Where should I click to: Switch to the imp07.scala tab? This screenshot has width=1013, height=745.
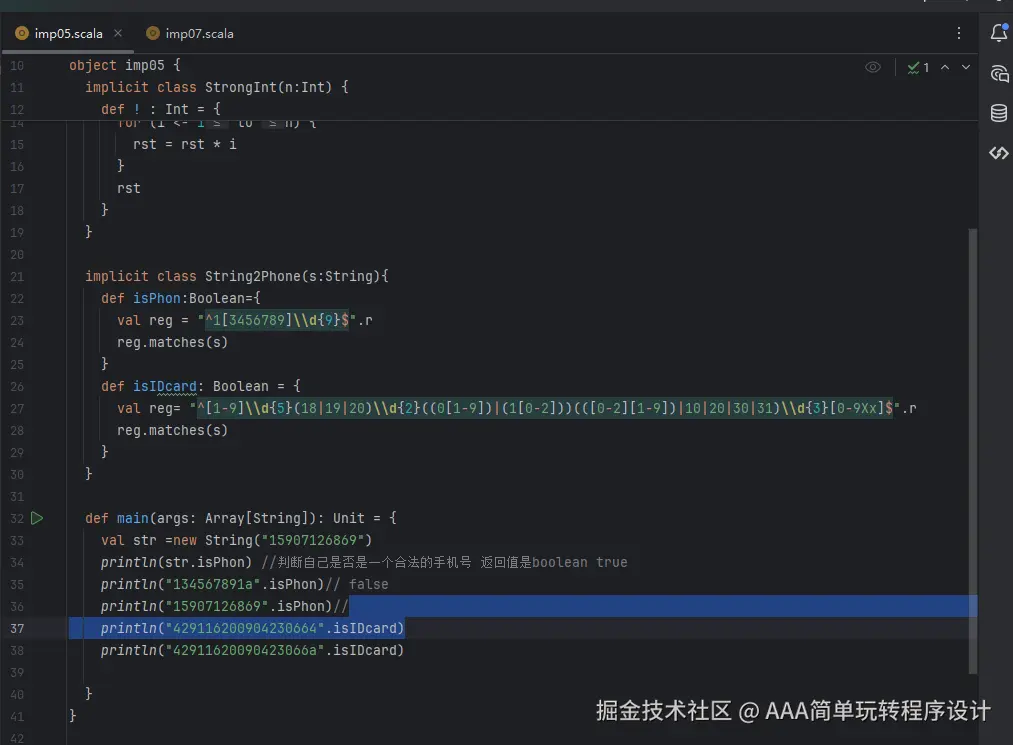coord(197,33)
